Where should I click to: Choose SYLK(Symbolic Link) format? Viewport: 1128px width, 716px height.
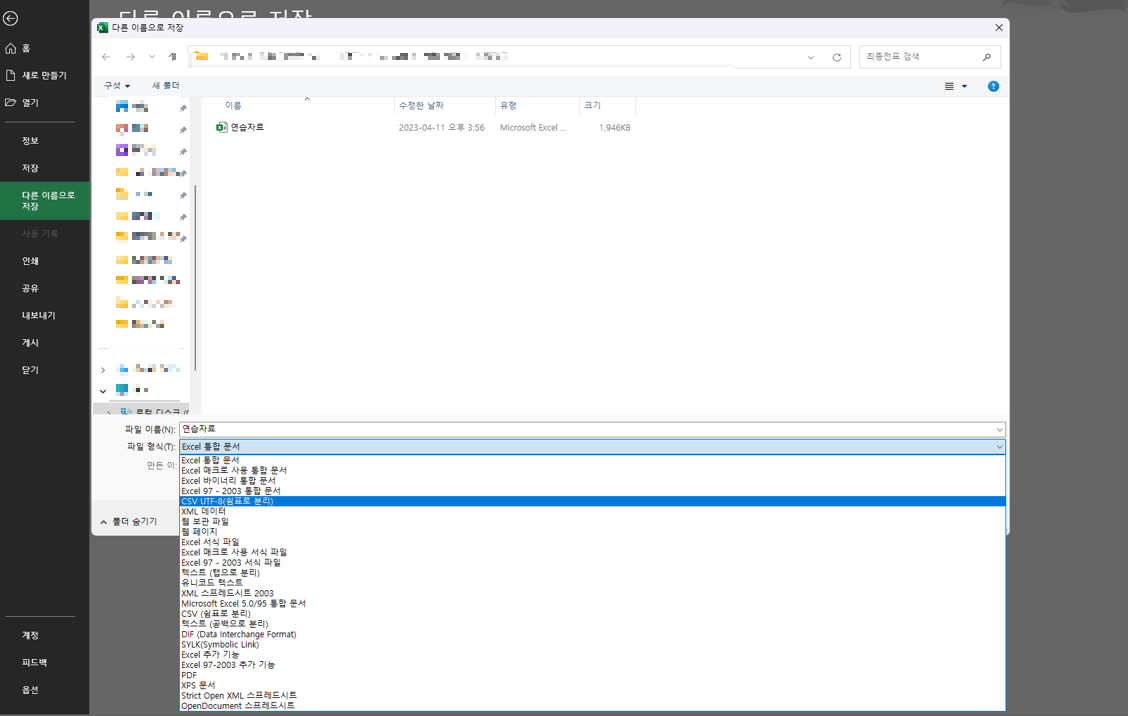click(x=592, y=645)
